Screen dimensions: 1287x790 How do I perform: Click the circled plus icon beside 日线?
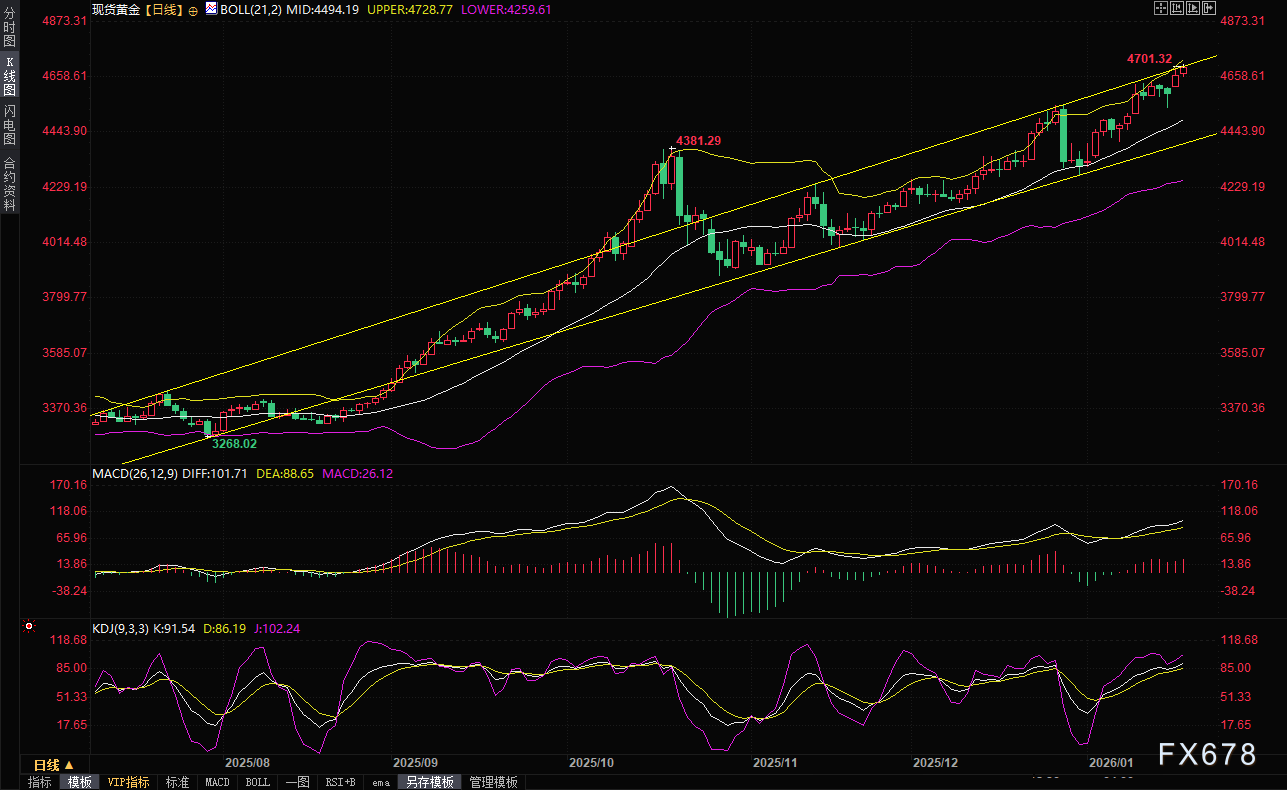coord(193,9)
